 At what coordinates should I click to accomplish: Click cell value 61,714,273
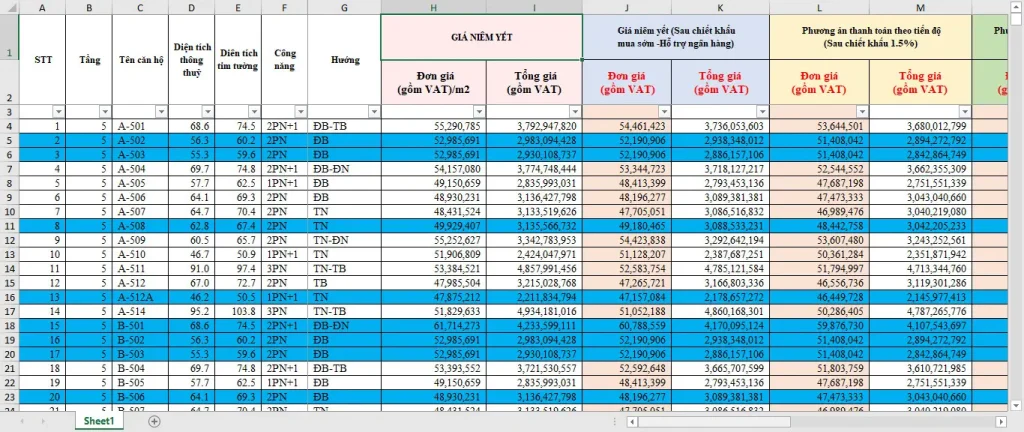434,327
